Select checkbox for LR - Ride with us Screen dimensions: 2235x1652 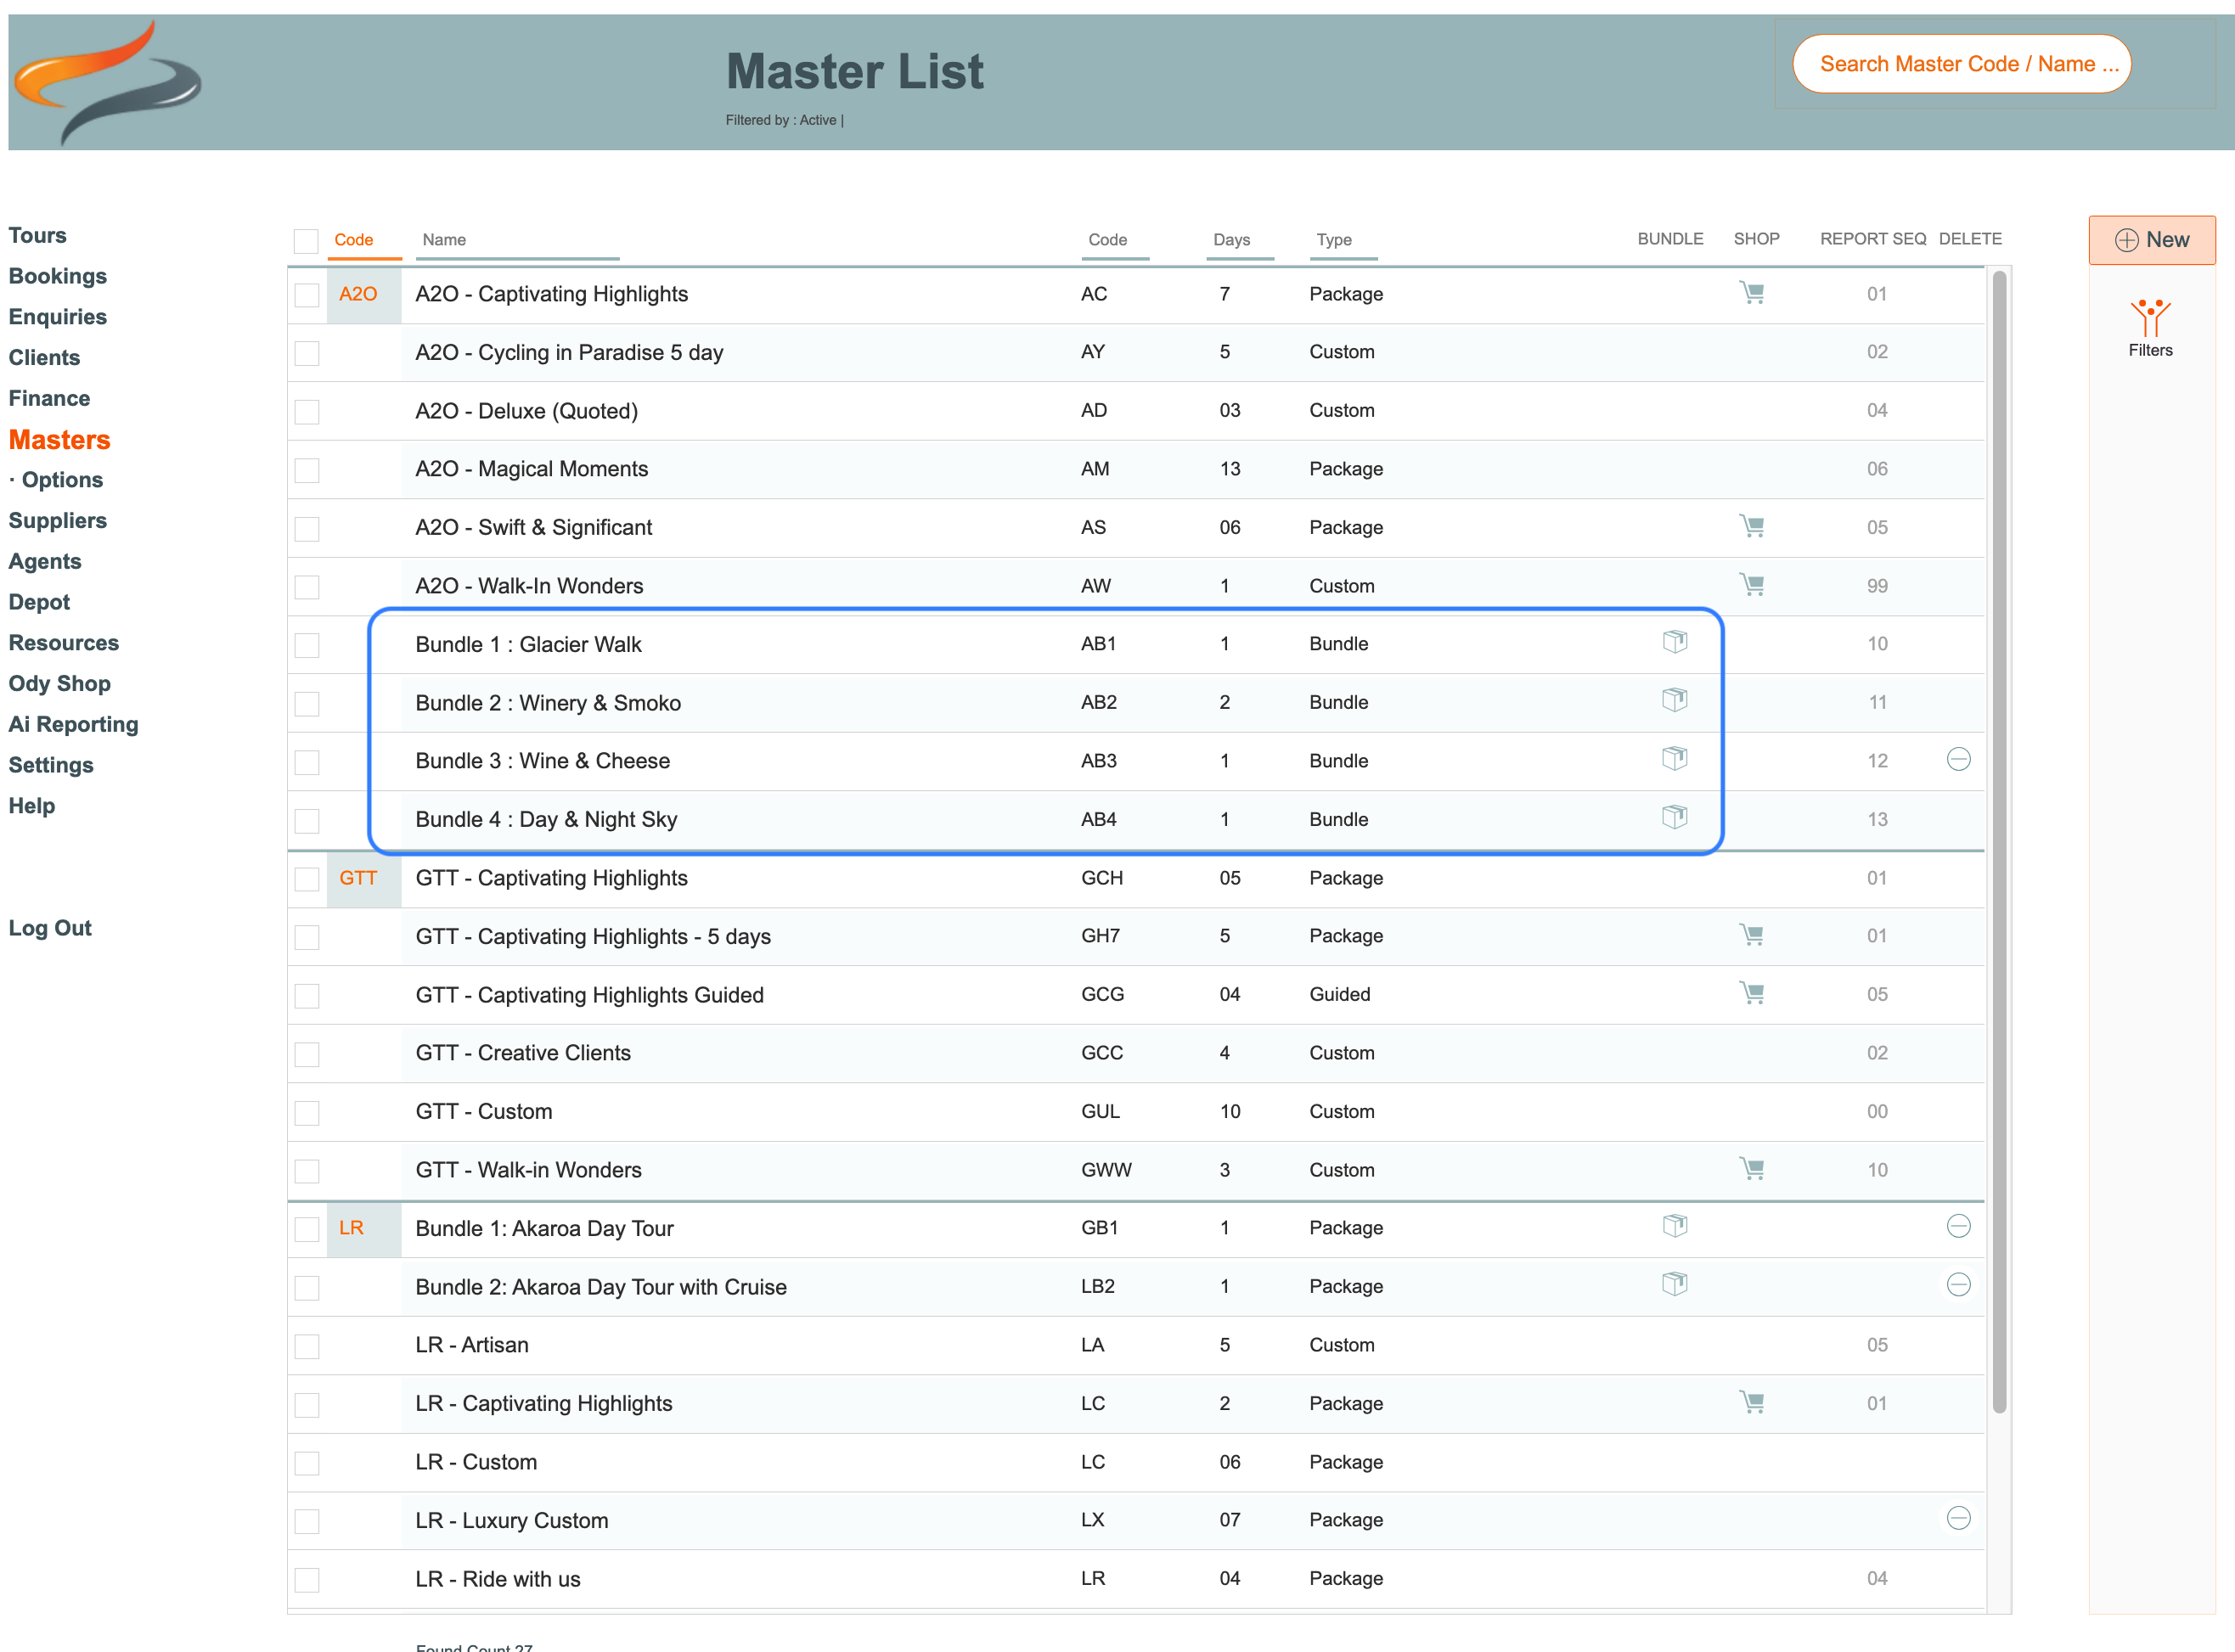coord(307,1580)
